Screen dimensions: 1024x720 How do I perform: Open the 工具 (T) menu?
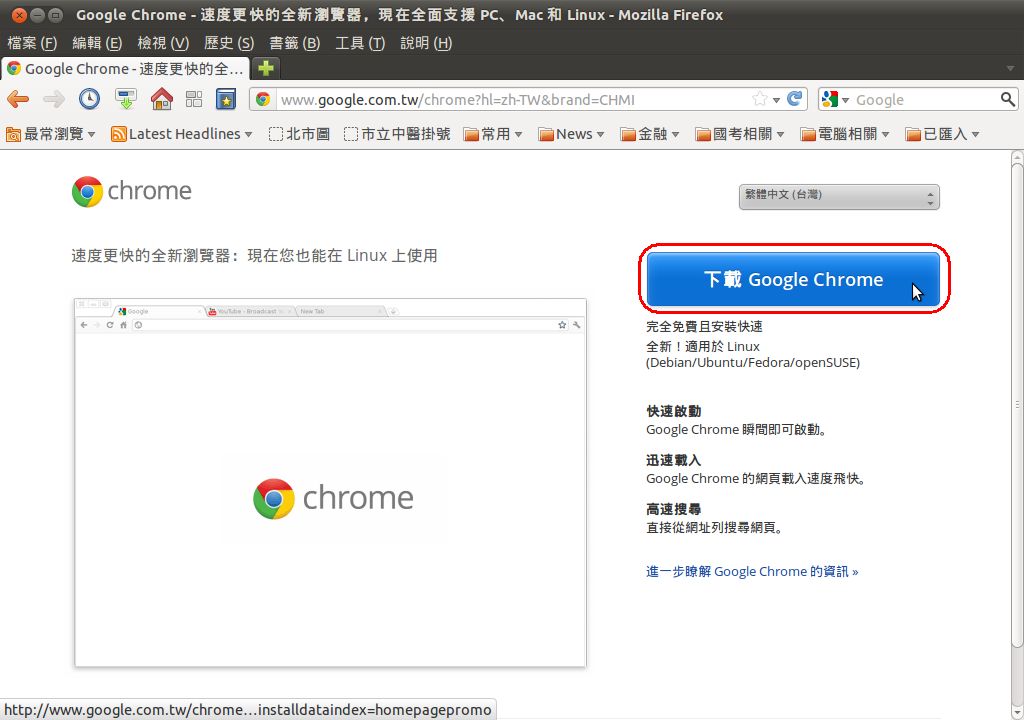pyautogui.click(x=360, y=43)
